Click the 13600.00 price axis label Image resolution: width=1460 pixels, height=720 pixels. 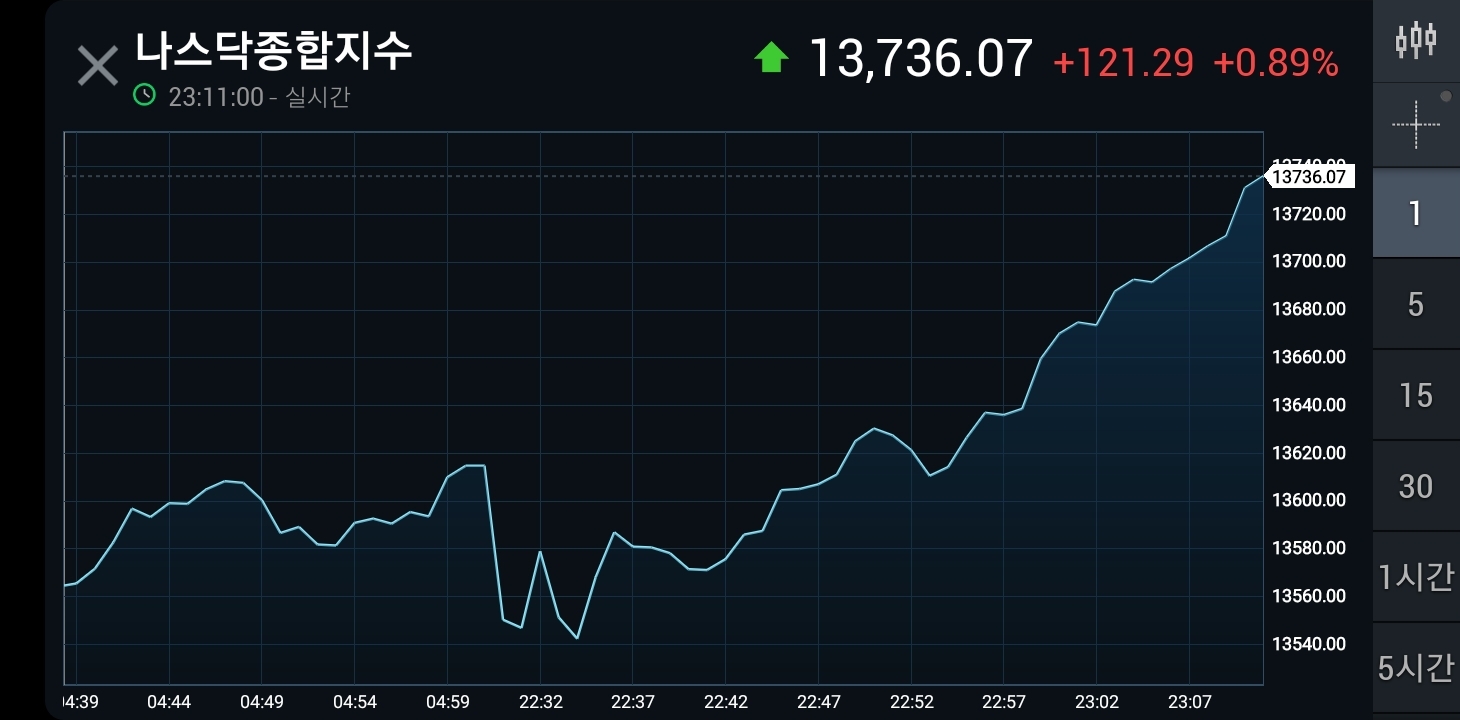pos(1308,500)
